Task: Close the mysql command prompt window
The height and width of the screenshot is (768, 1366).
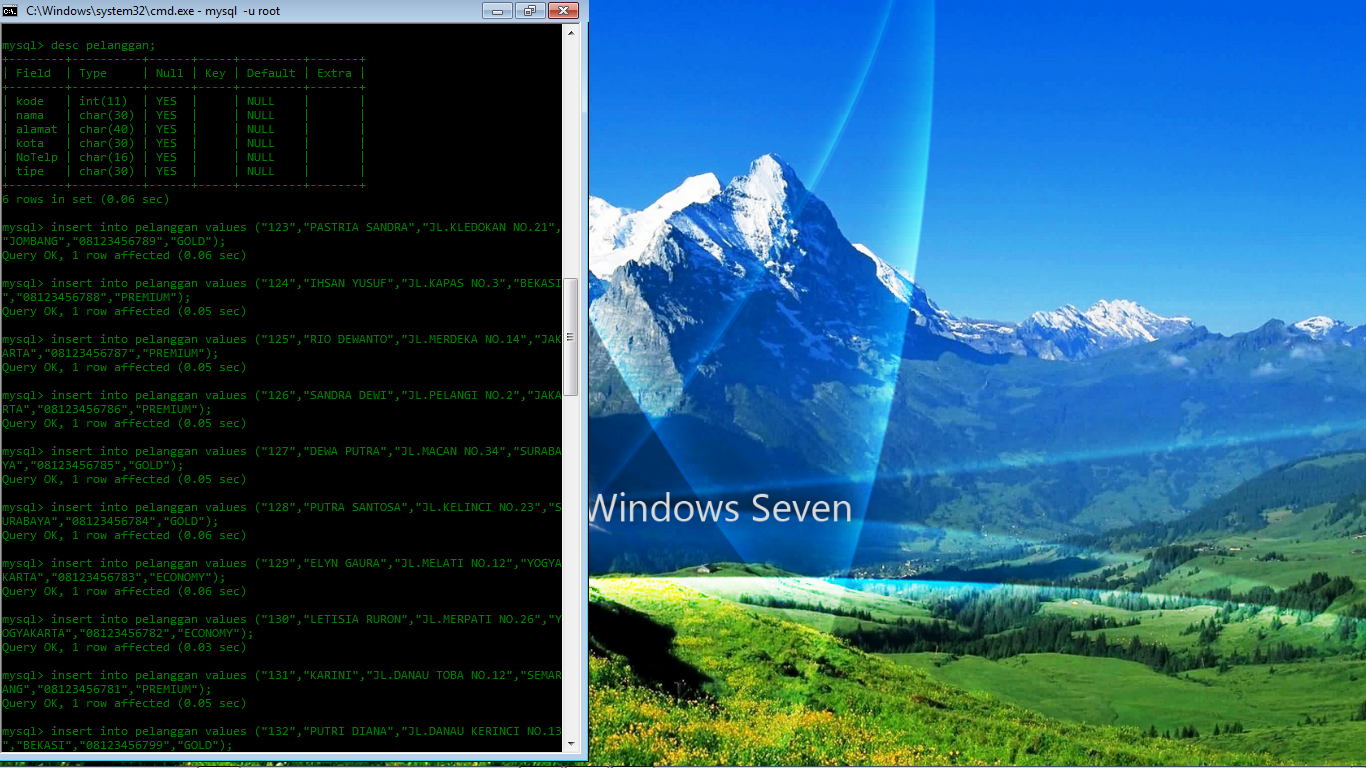Action: click(x=563, y=11)
